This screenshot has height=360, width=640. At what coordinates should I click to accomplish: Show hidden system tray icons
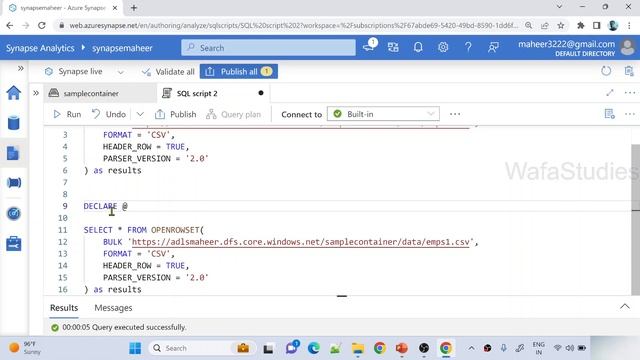coord(471,348)
